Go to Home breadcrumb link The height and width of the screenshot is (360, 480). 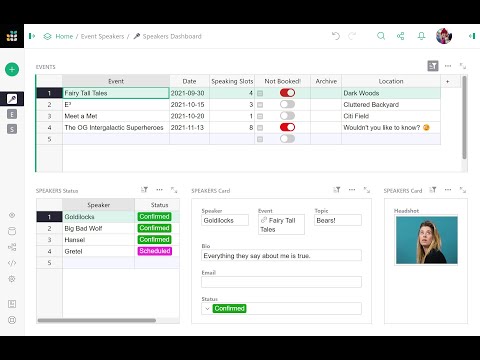coord(64,36)
